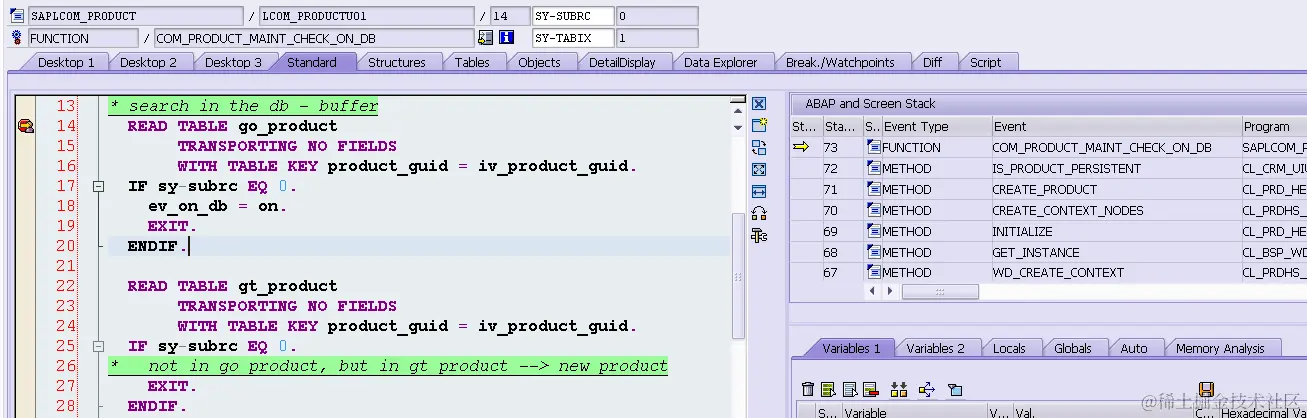Click the new tool icon beside the editor

point(759,125)
